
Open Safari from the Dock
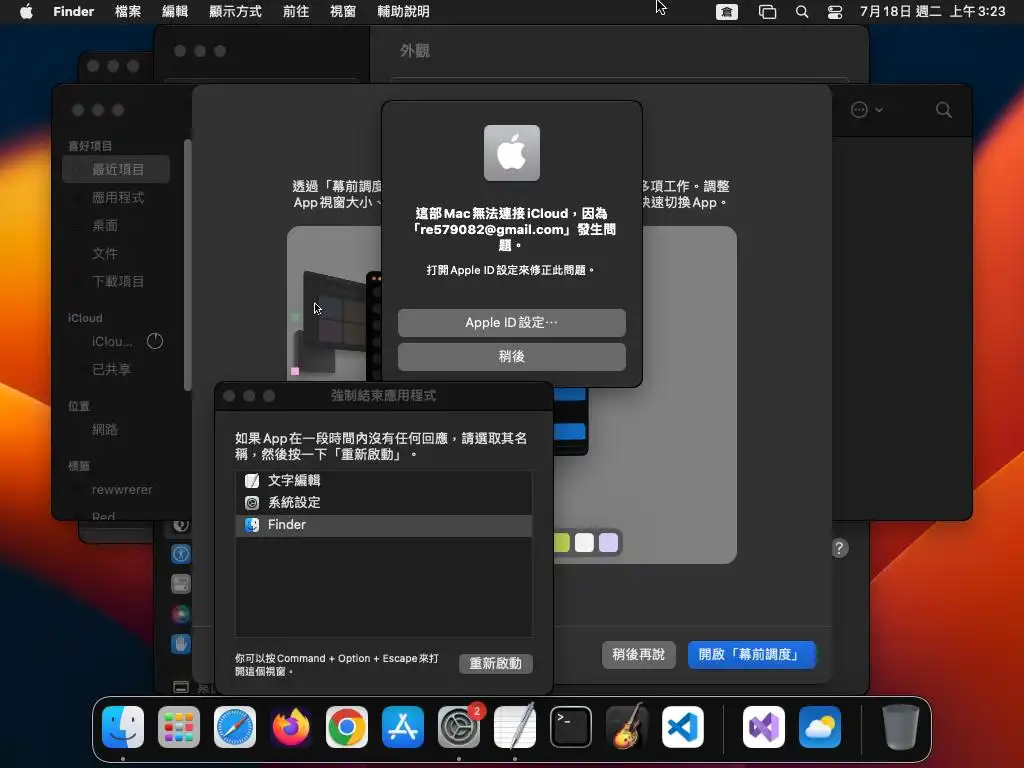coord(235,727)
